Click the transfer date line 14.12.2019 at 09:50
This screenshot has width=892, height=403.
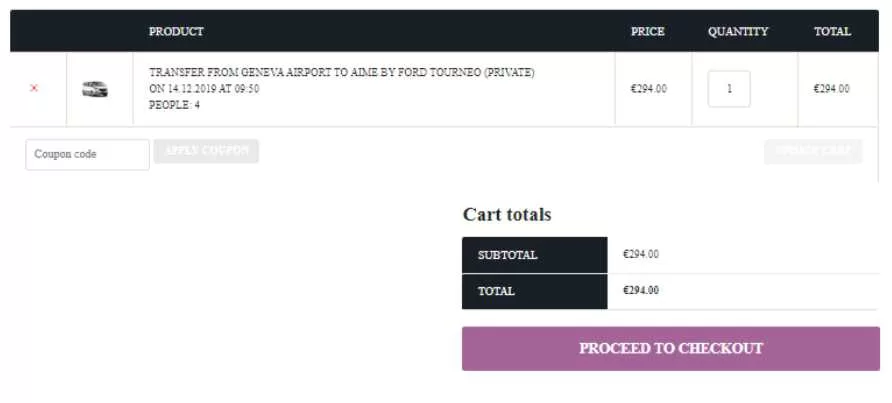204,89
